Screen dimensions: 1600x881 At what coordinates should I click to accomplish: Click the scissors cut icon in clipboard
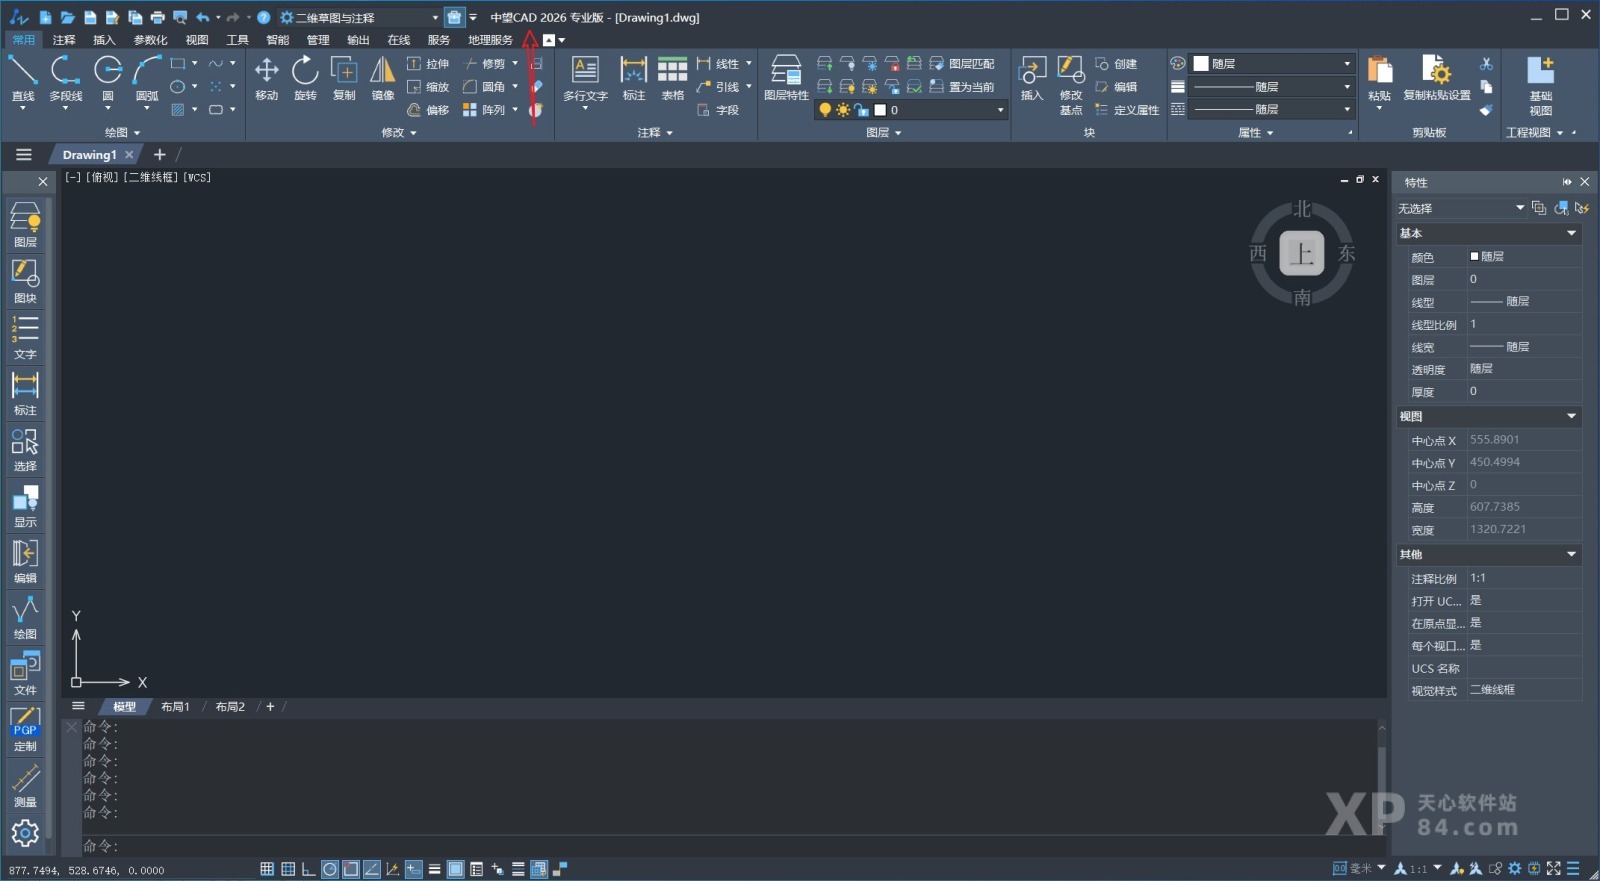1486,64
